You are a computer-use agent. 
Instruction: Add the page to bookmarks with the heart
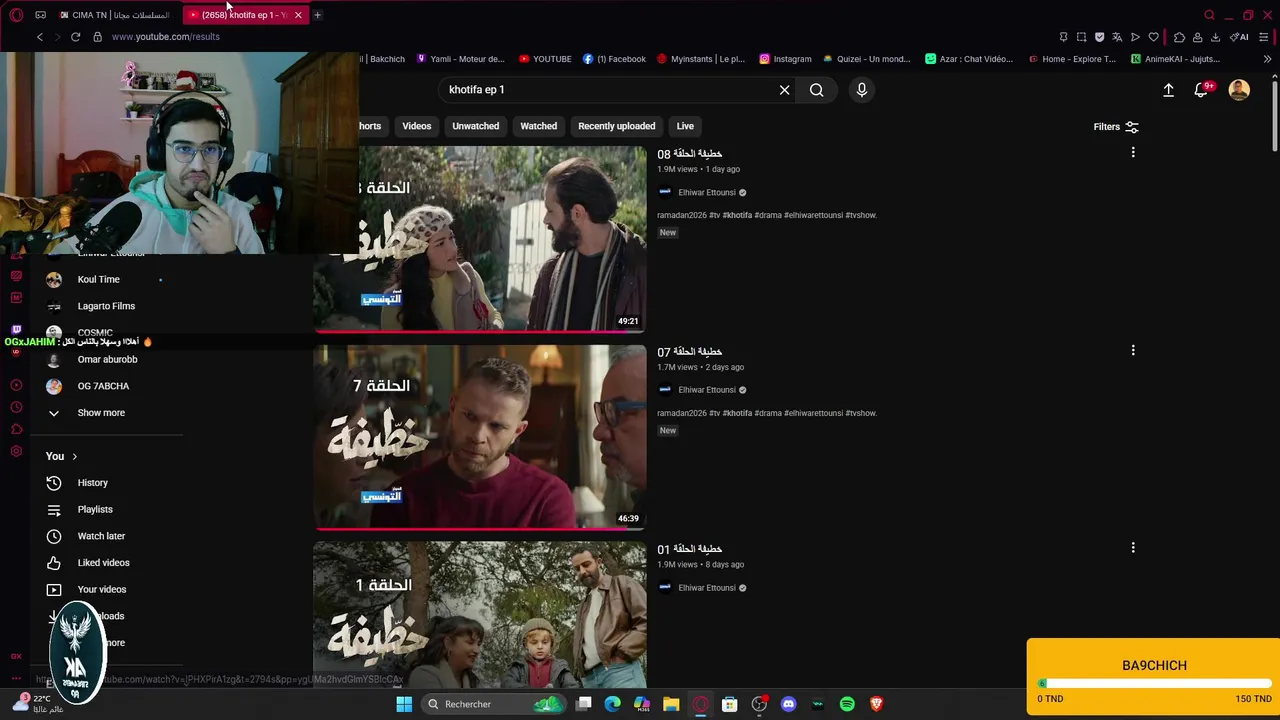(1153, 37)
